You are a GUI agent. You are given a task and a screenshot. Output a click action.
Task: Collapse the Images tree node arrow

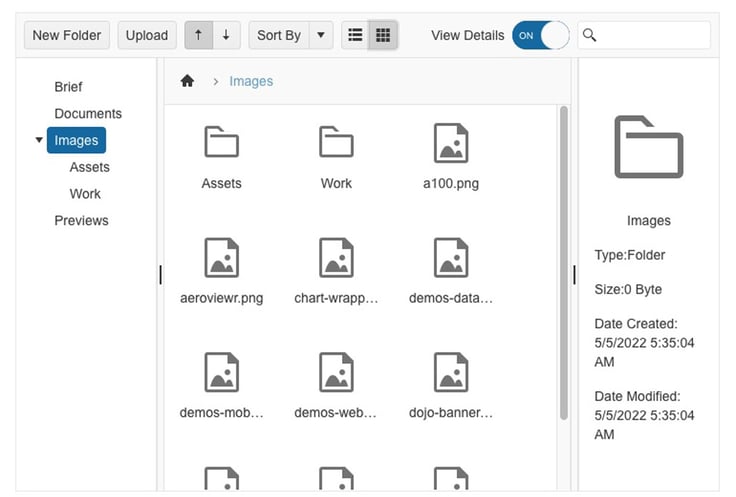[39, 140]
